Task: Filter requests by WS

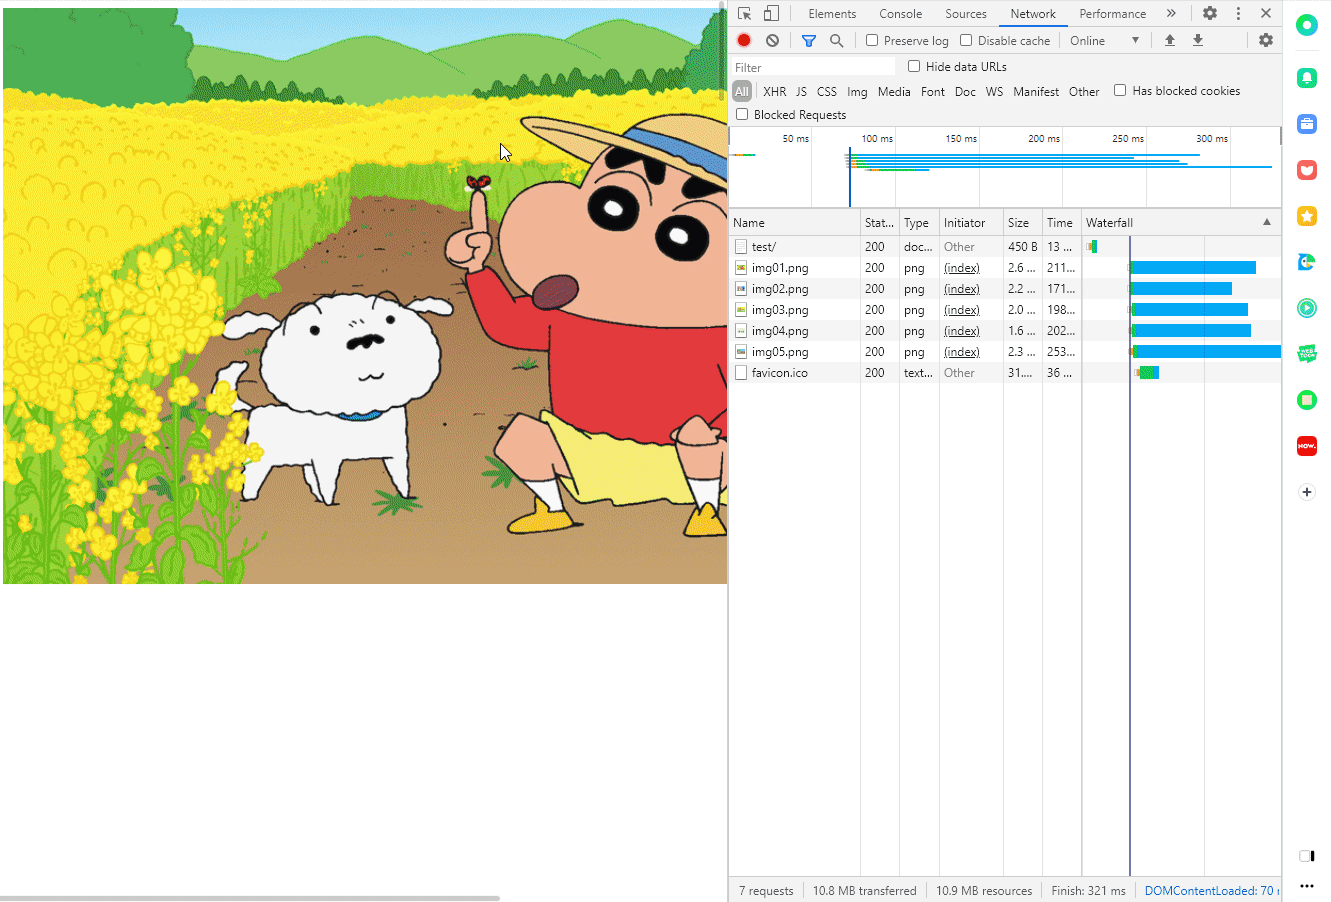Action: (x=994, y=91)
